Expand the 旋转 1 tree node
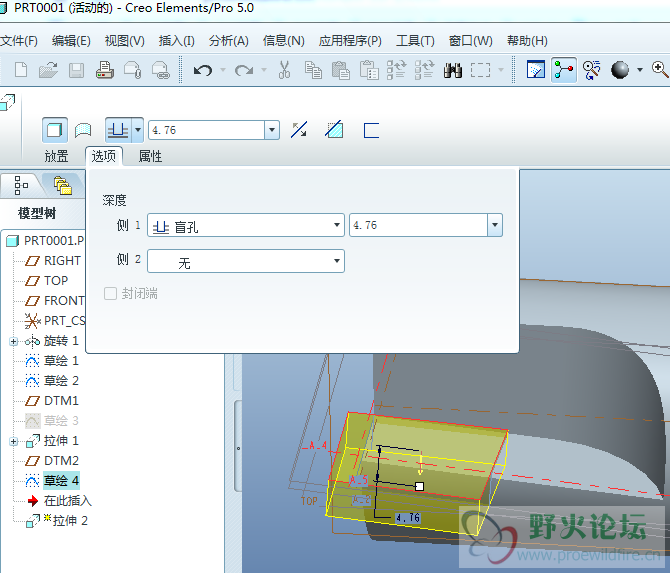Screen dimensions: 670x573 (13, 341)
